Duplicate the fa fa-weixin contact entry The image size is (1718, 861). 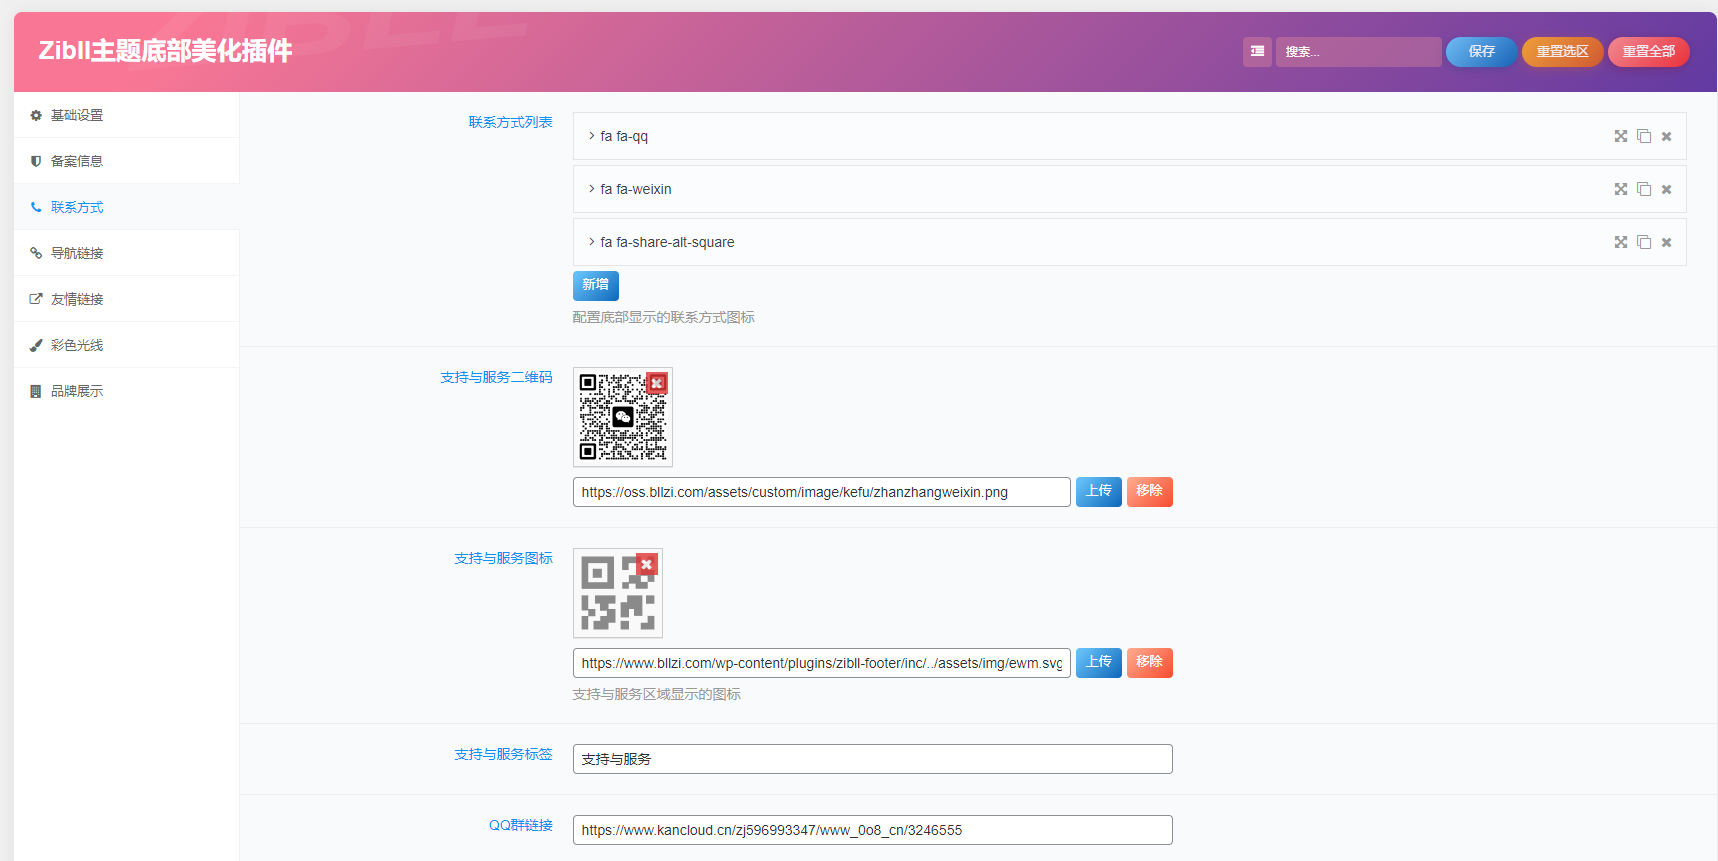1644,189
